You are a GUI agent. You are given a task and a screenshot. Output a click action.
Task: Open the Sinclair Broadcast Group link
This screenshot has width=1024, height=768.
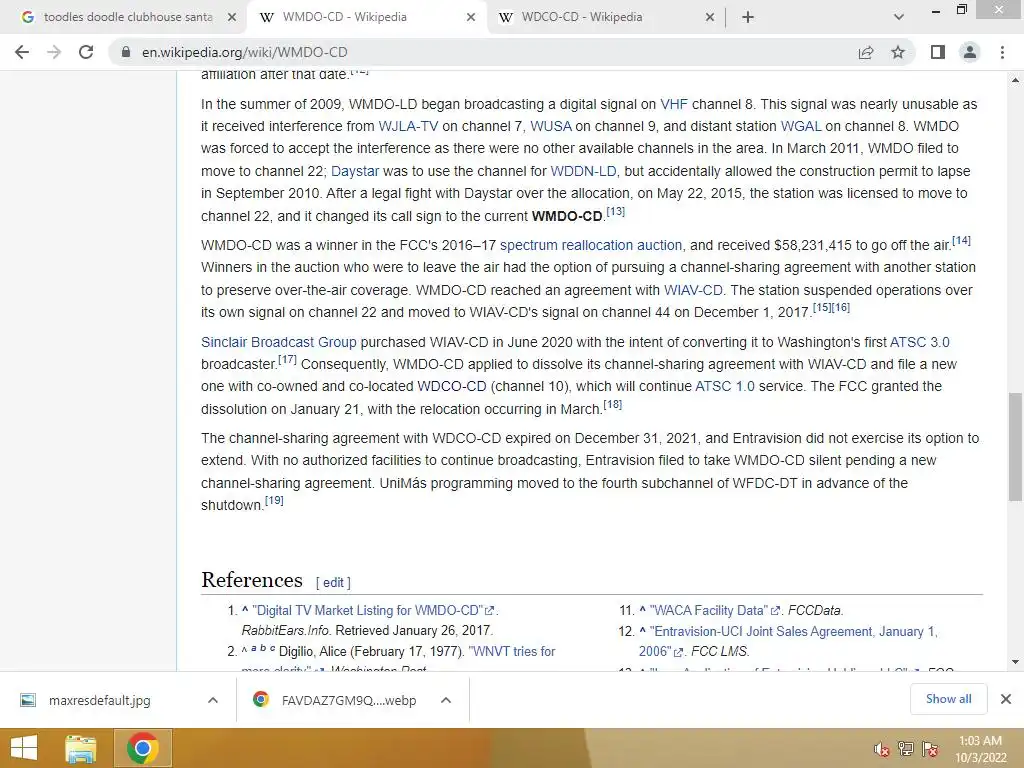279,342
